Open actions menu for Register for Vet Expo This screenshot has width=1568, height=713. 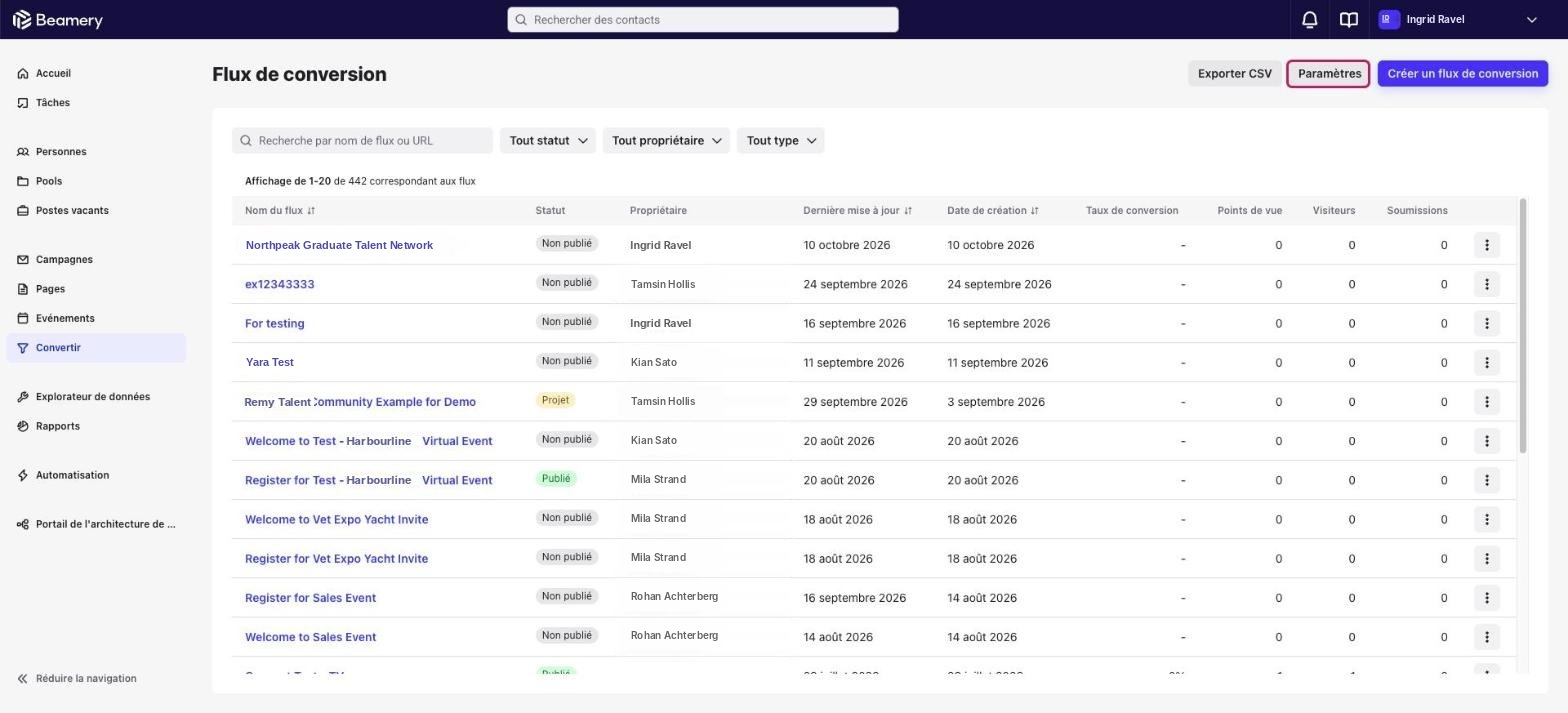[1487, 558]
